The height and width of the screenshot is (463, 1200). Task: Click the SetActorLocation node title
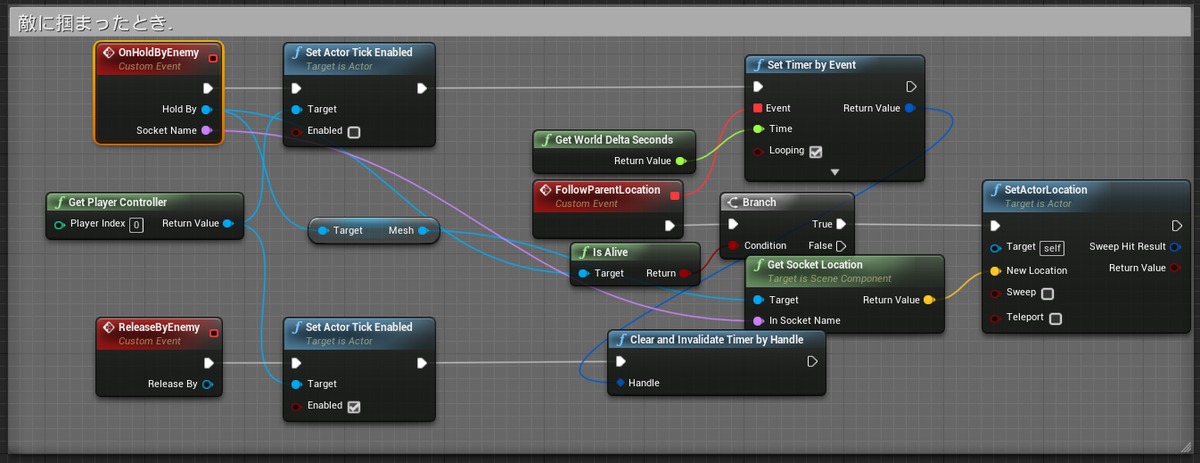coord(1047,189)
